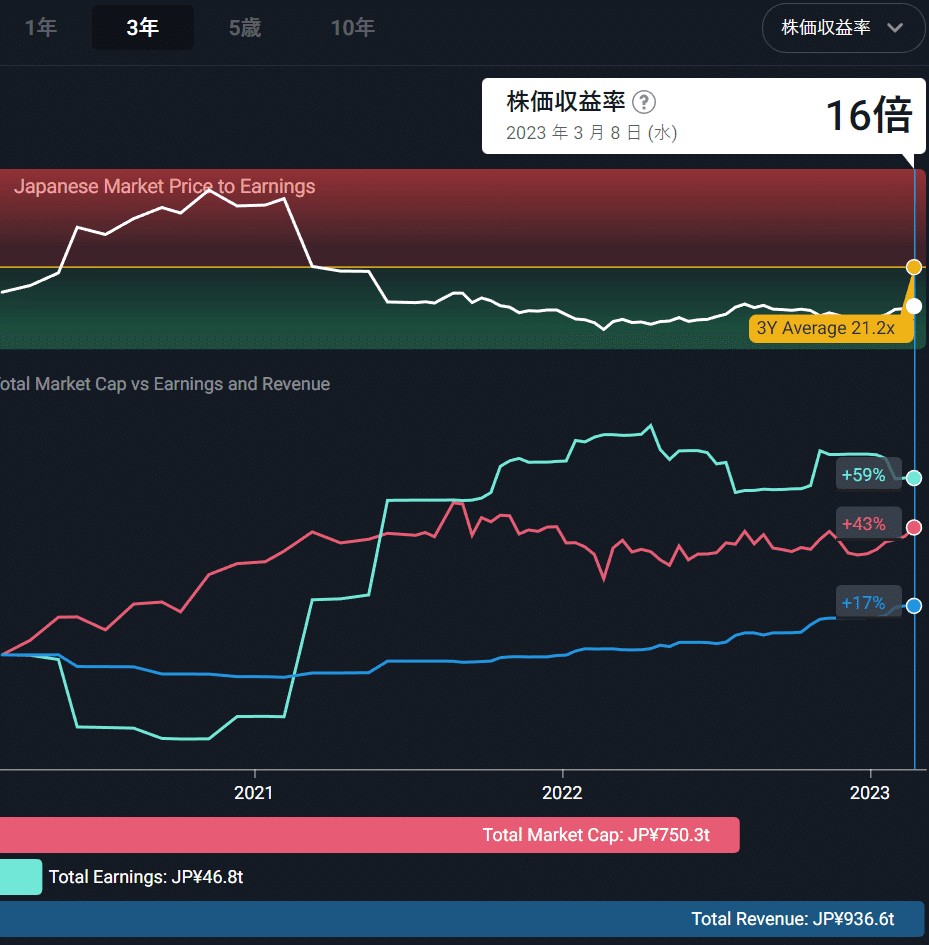This screenshot has width=929, height=945.
Task: Click the question mark help icon
Action: [644, 102]
